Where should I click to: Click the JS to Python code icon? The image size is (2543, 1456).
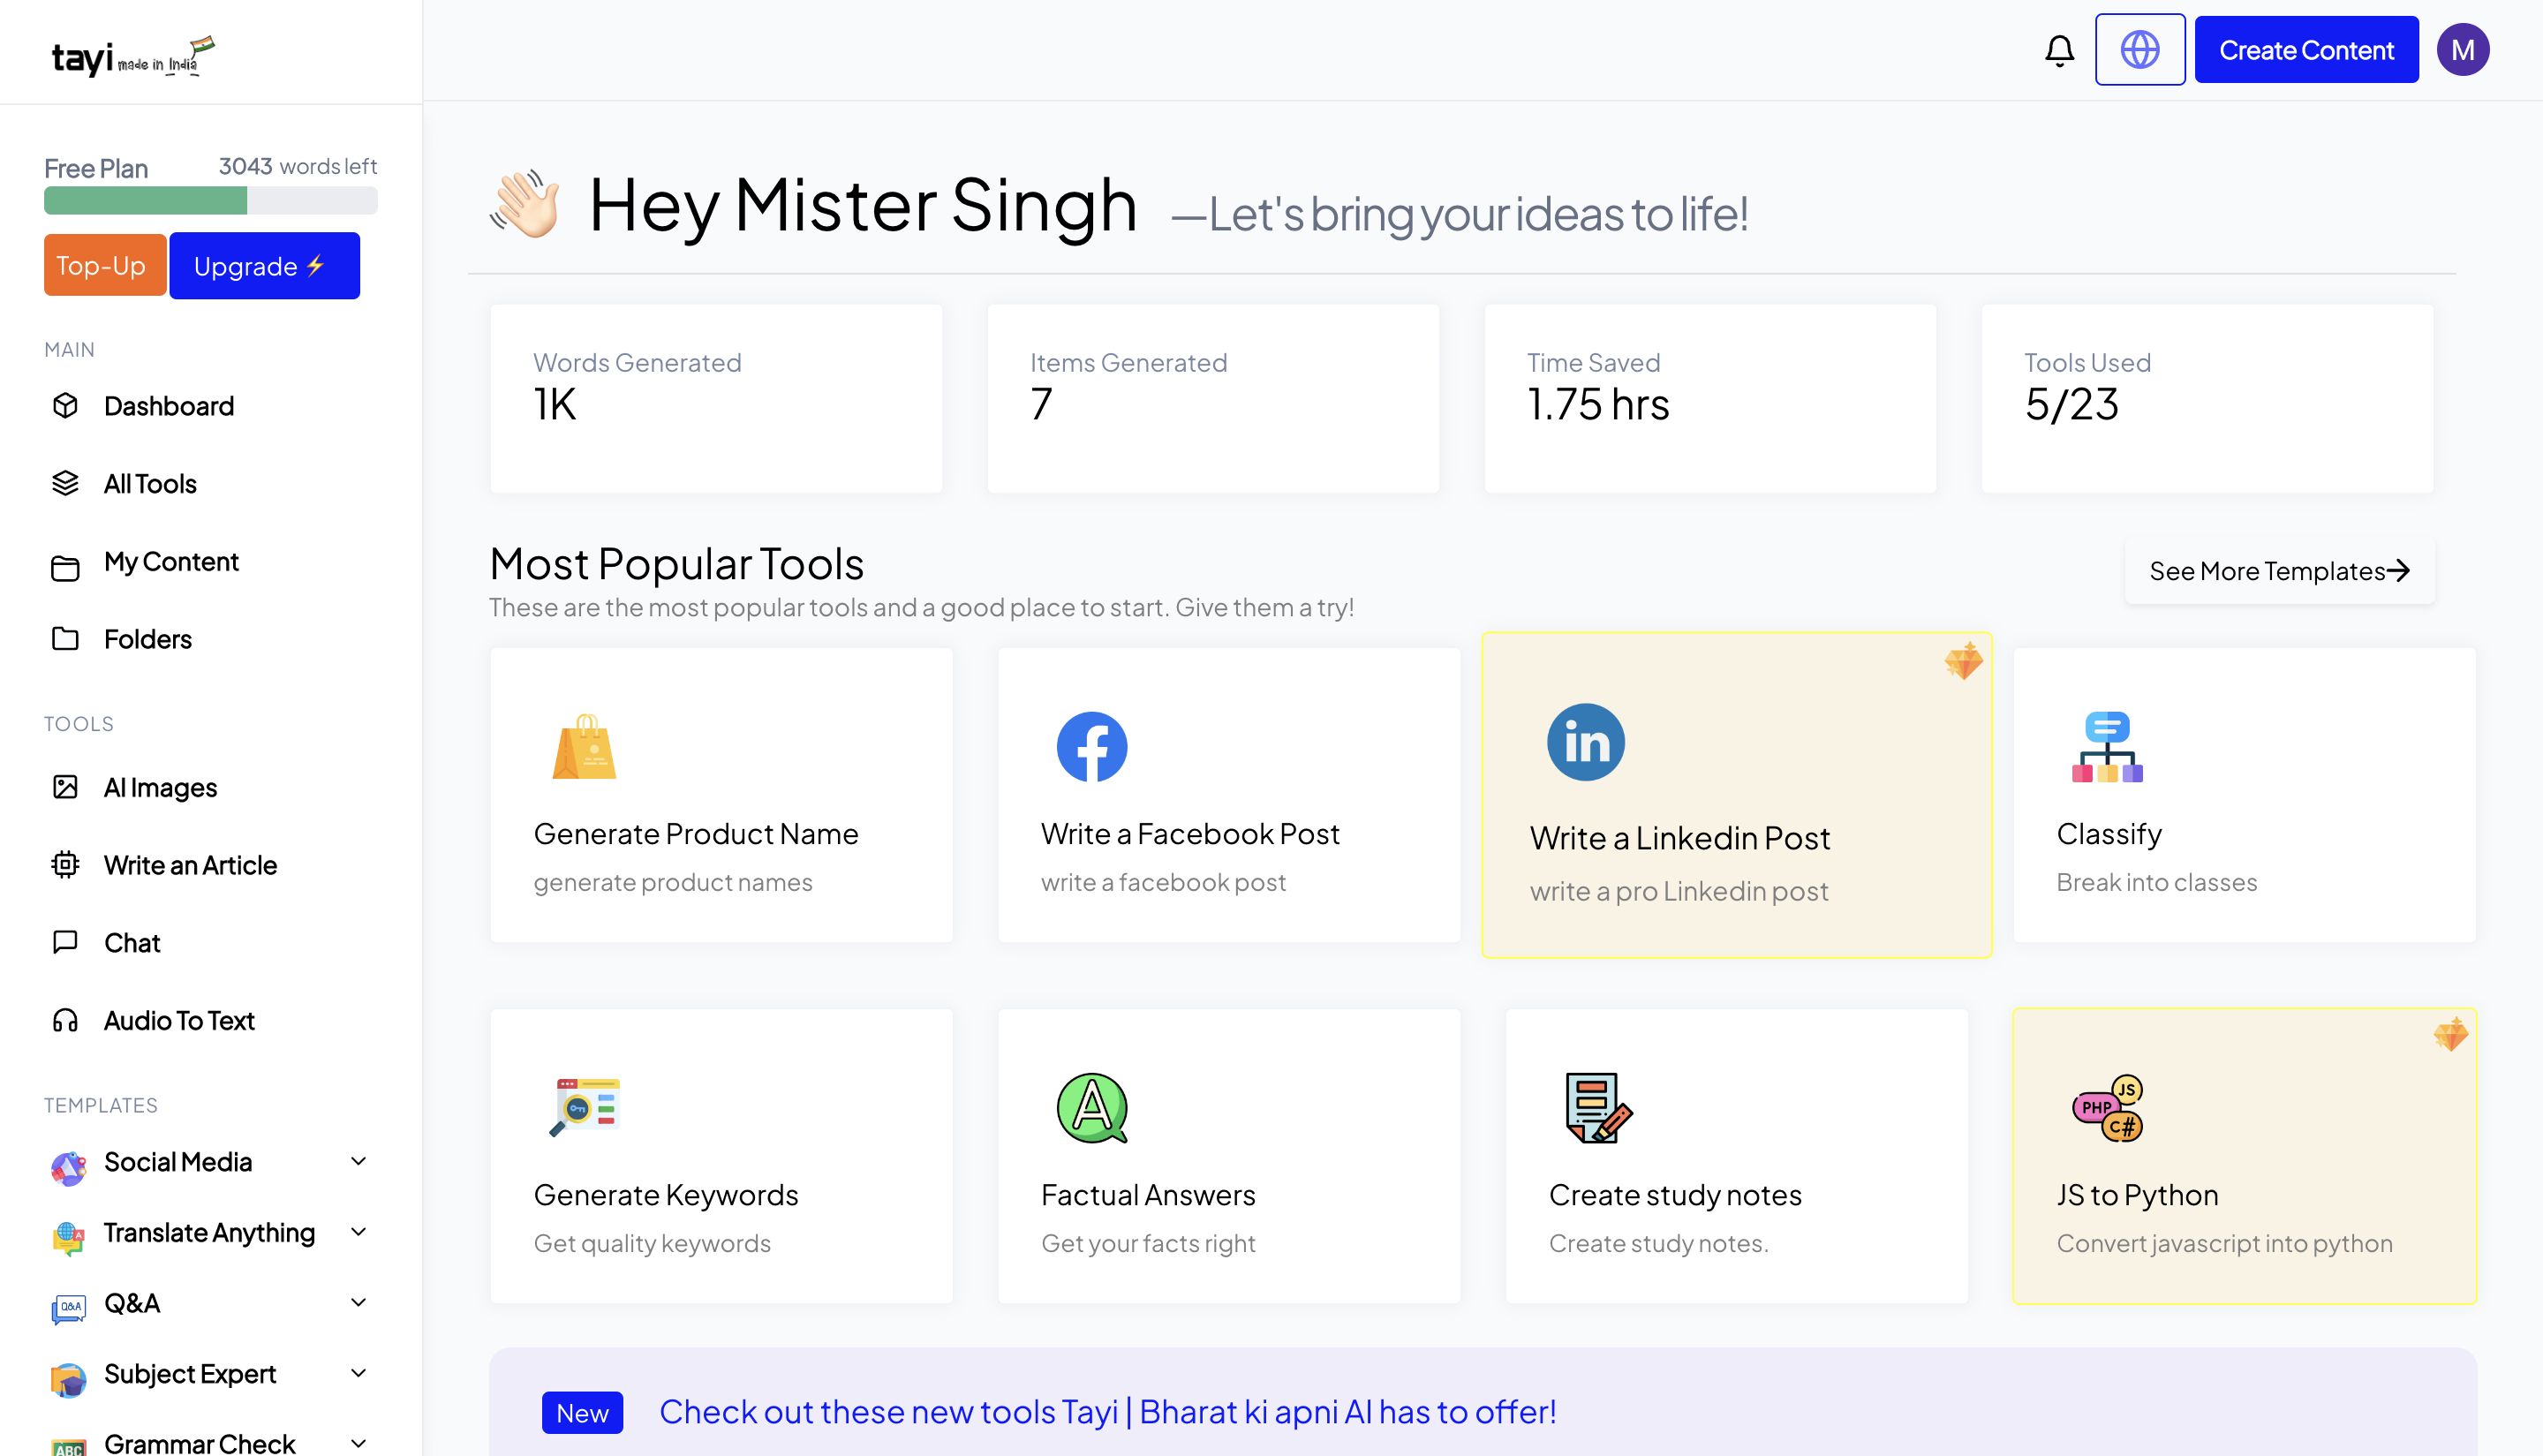(x=2107, y=1107)
